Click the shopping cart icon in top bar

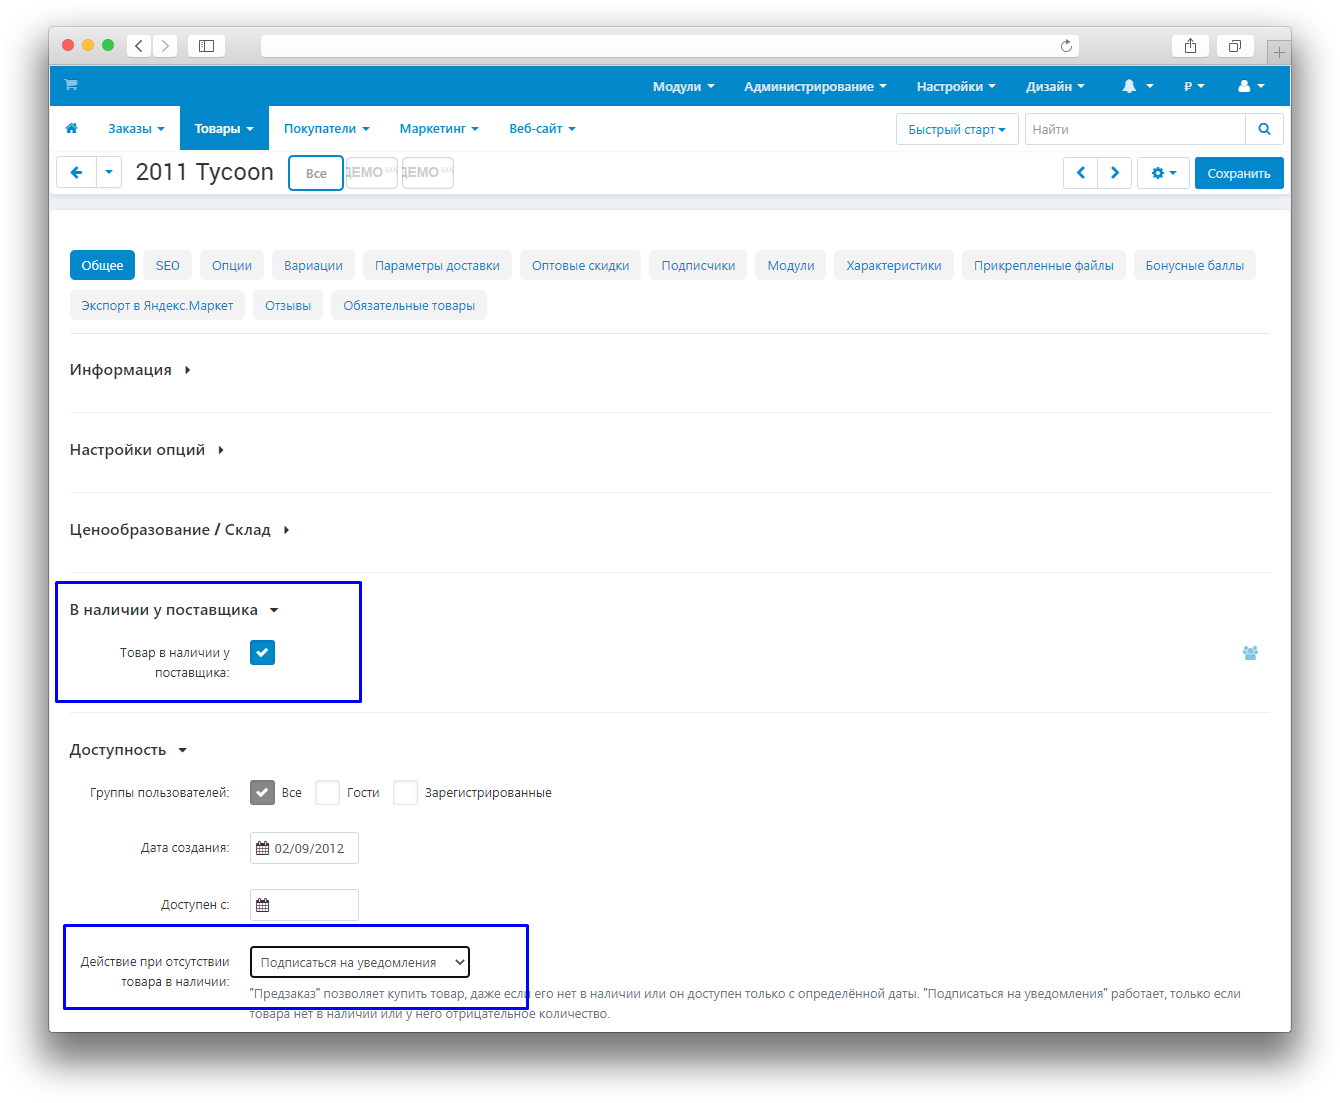tap(71, 85)
